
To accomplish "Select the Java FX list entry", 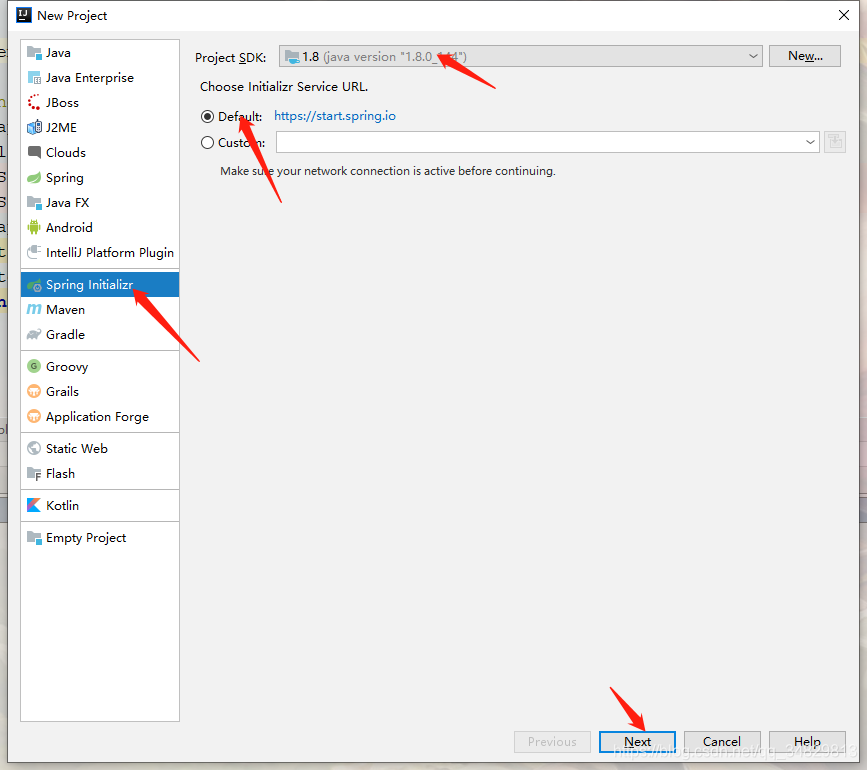I will 100,203.
